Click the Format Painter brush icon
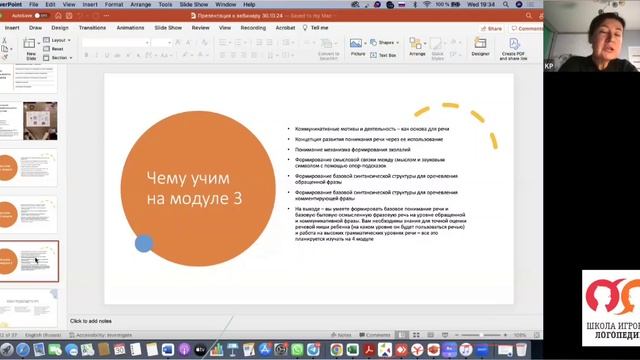This screenshot has width=640, height=360. [x=5, y=58]
